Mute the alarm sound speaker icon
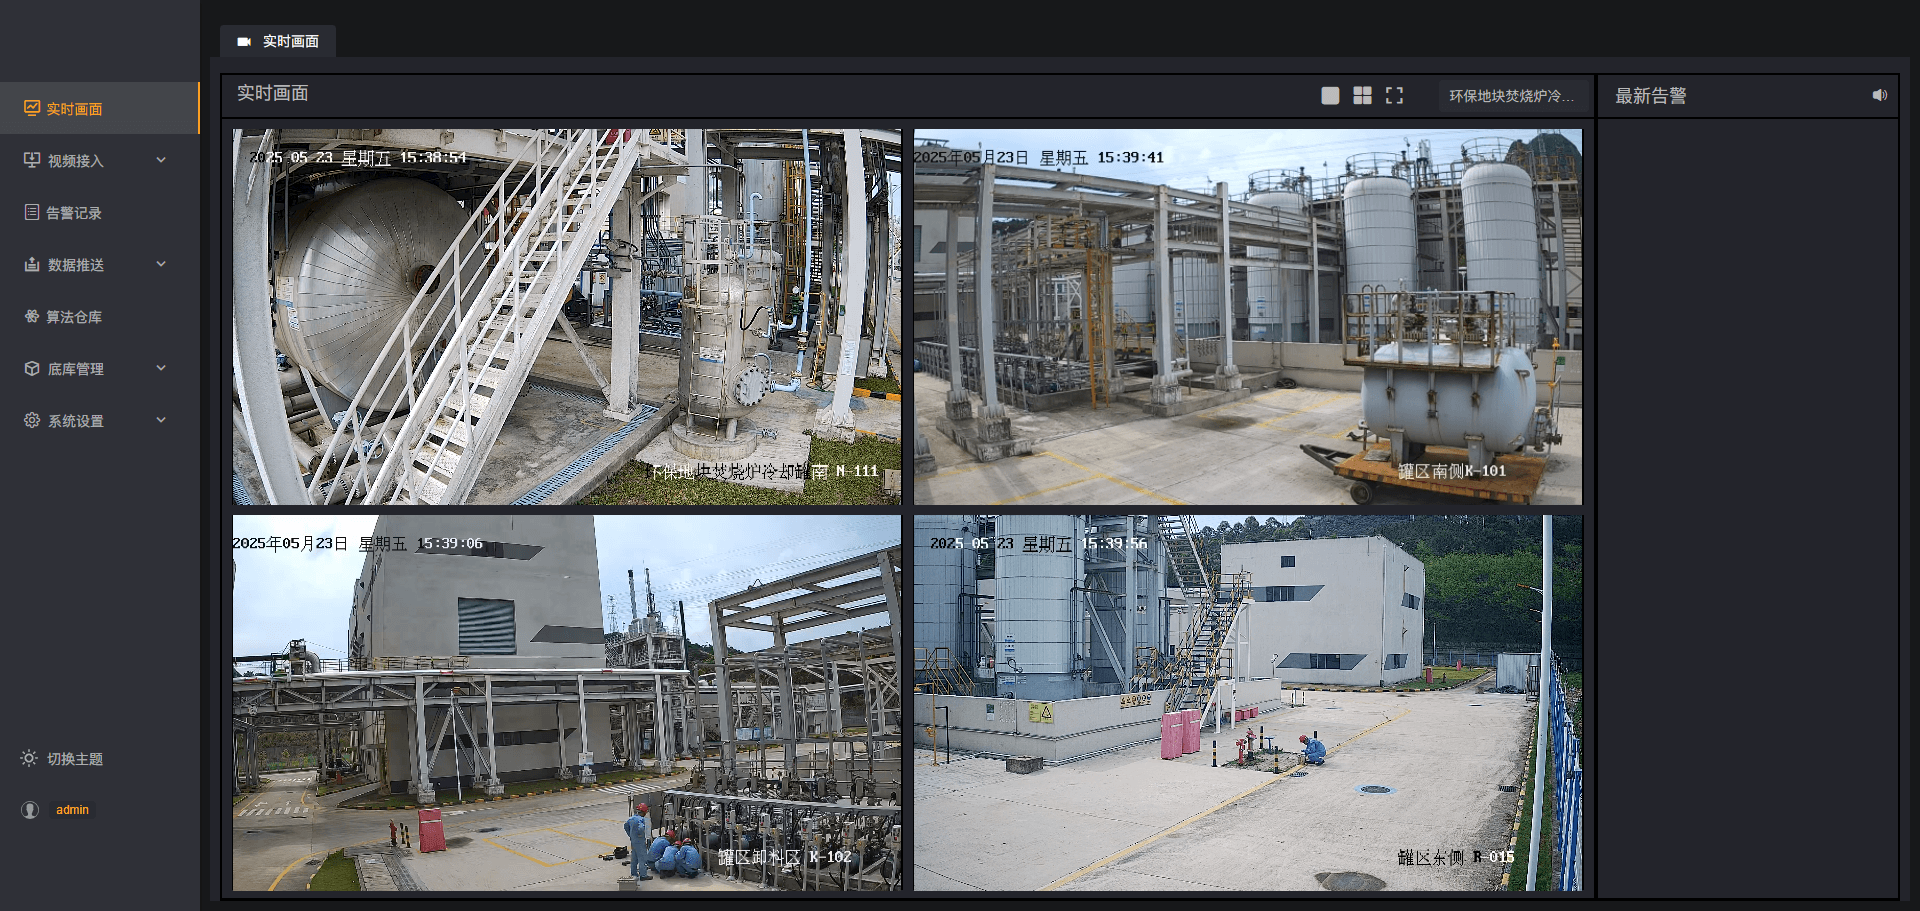Screen dimensions: 1920x911 (x=1879, y=95)
